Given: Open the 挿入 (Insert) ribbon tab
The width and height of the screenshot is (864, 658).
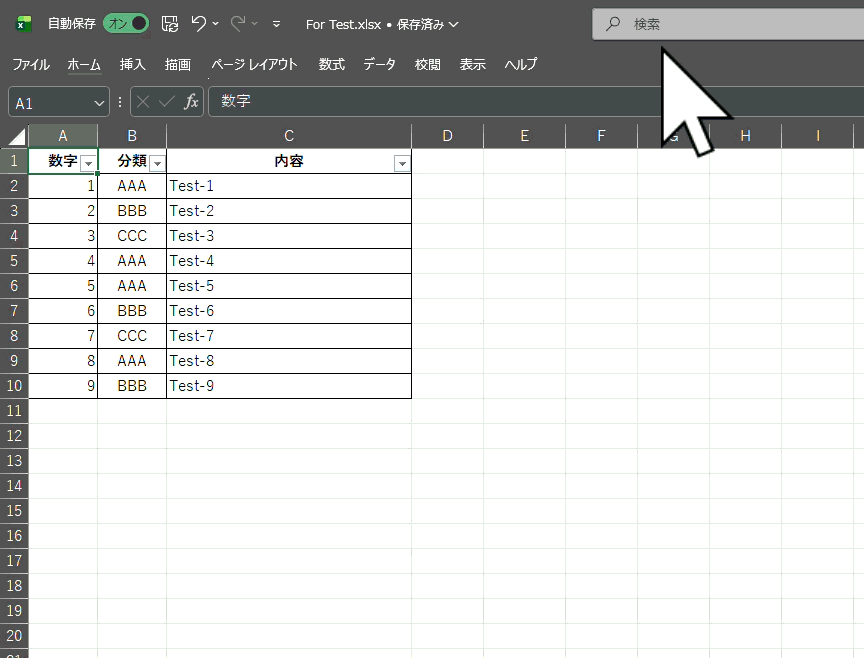Looking at the screenshot, I should coord(132,64).
